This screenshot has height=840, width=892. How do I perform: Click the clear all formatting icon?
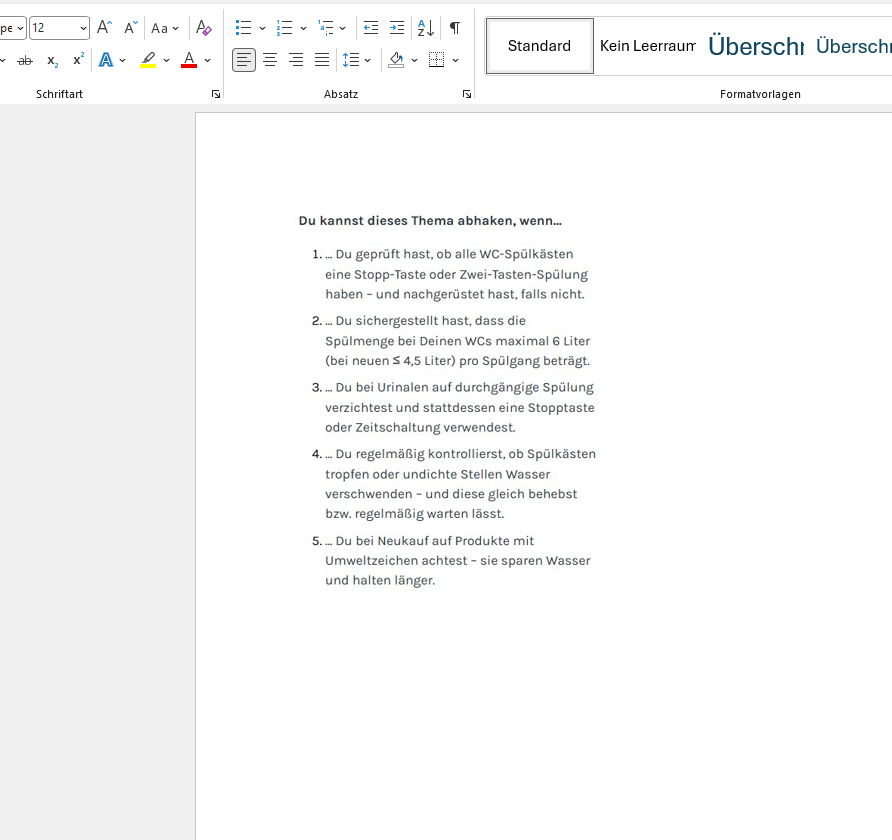[x=203, y=27]
